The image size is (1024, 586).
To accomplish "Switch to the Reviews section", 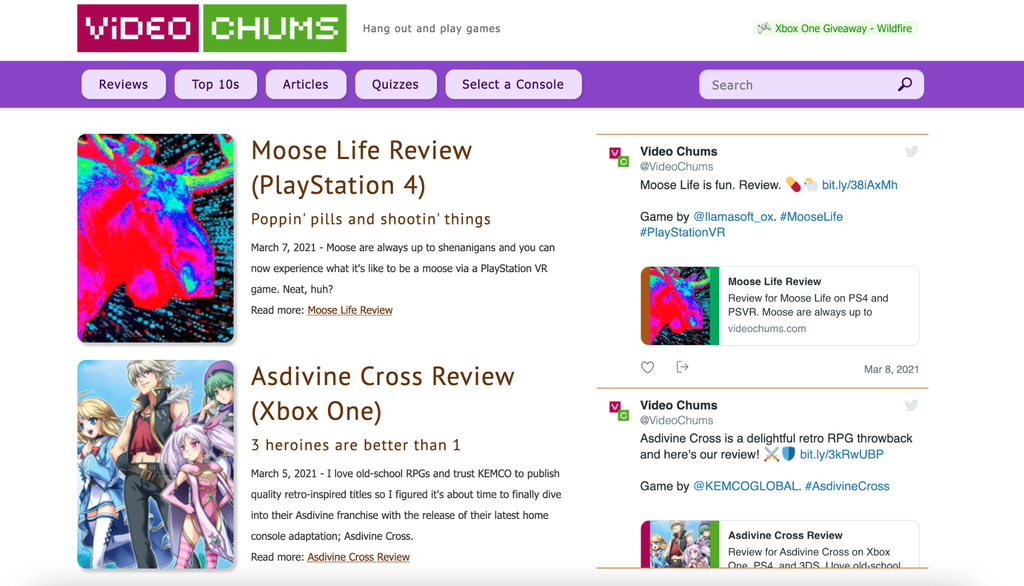I will pos(123,84).
